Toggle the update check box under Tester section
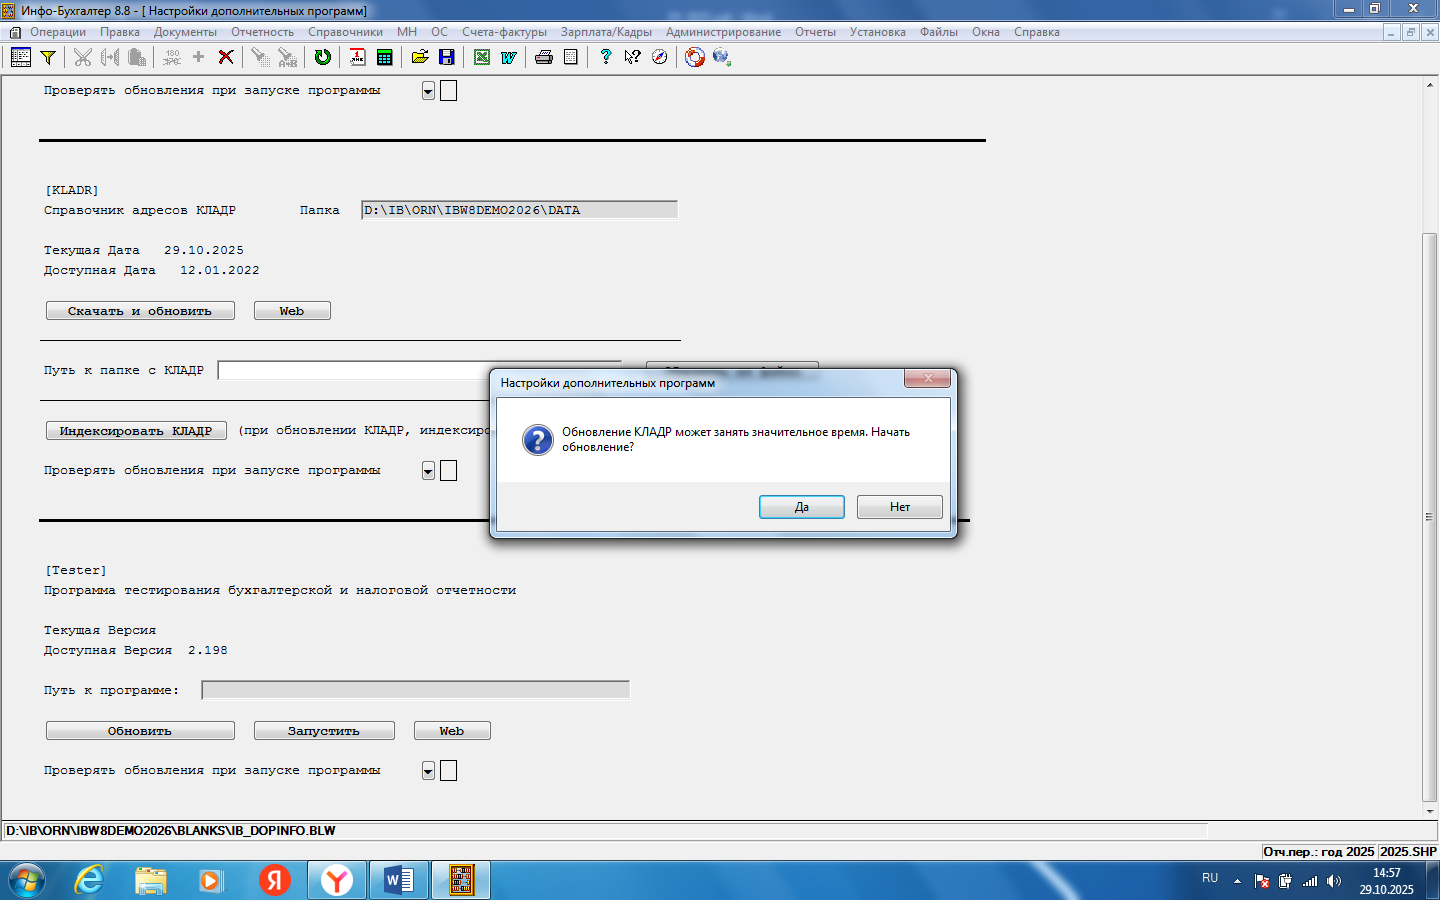Image resolution: width=1440 pixels, height=900 pixels. 449,770
